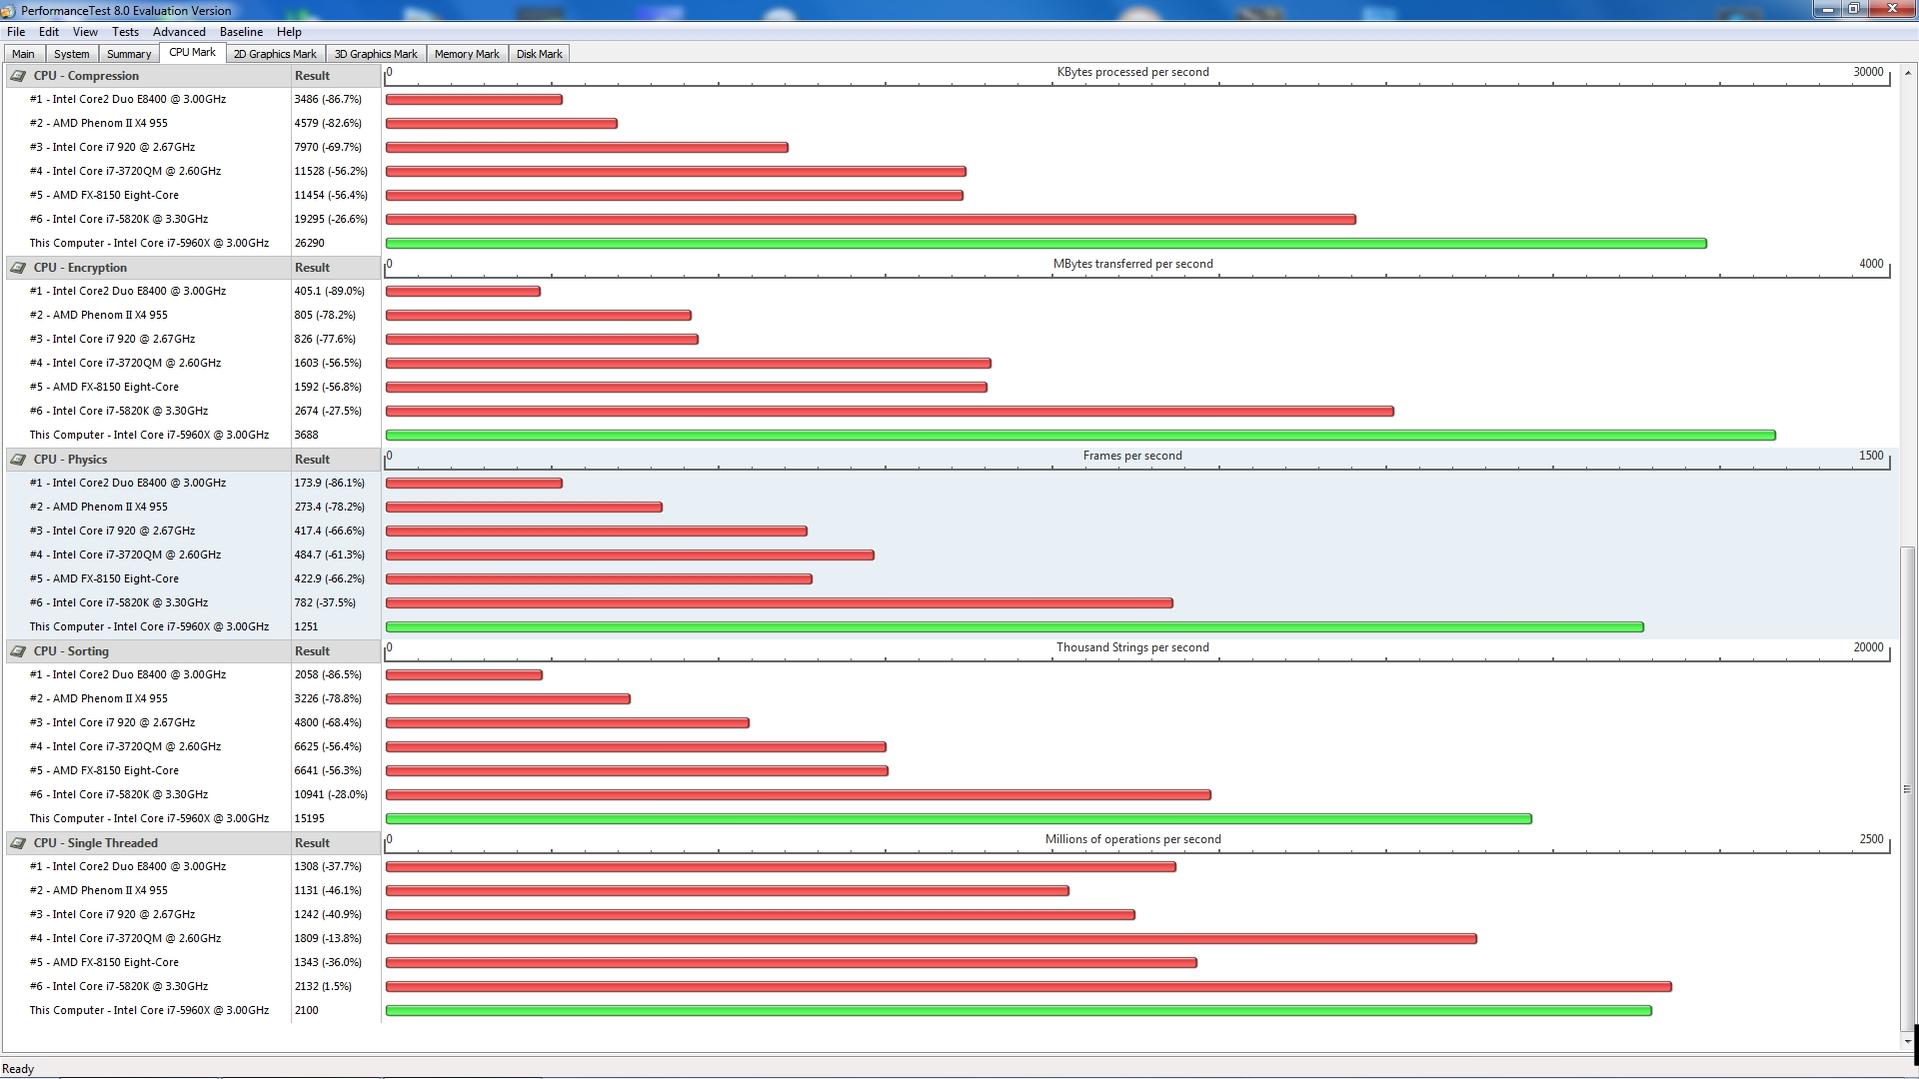Switch to the Summary tab
The image size is (1919, 1079).
click(x=129, y=54)
